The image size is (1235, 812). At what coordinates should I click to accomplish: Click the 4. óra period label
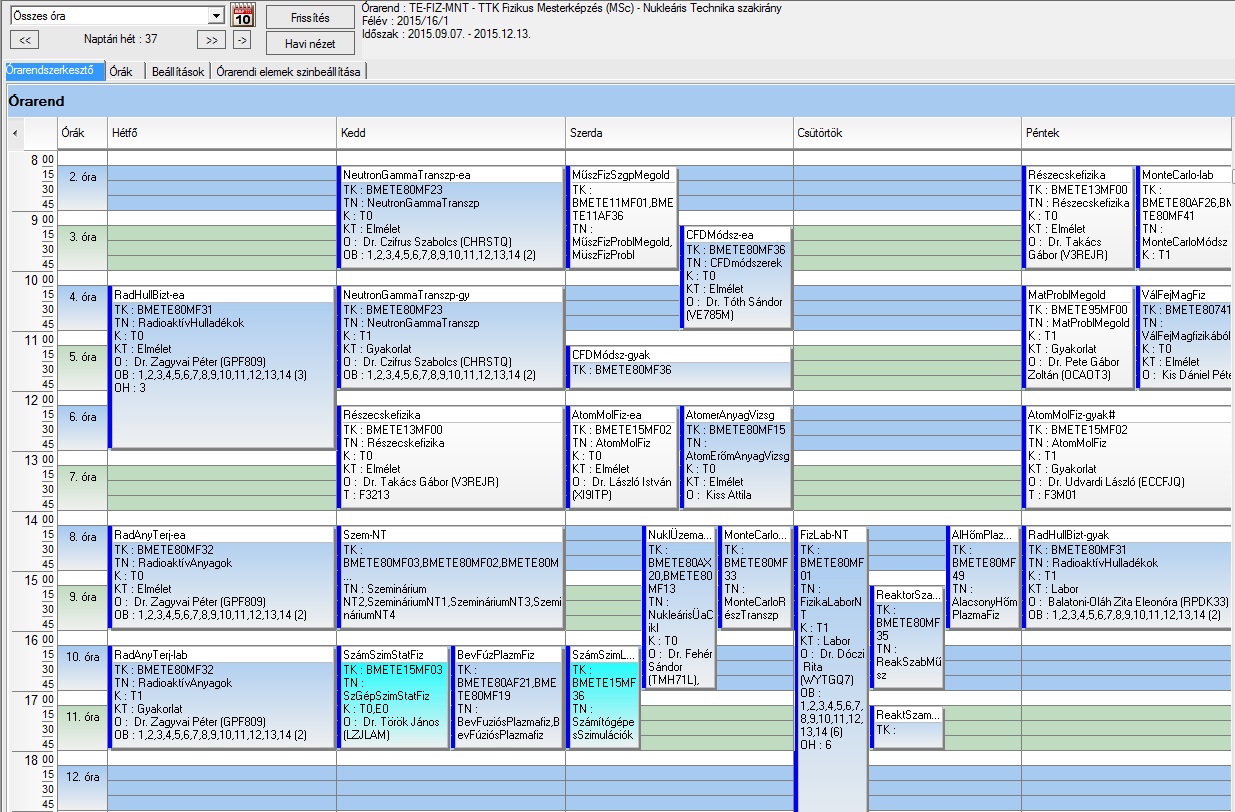[x=81, y=297]
